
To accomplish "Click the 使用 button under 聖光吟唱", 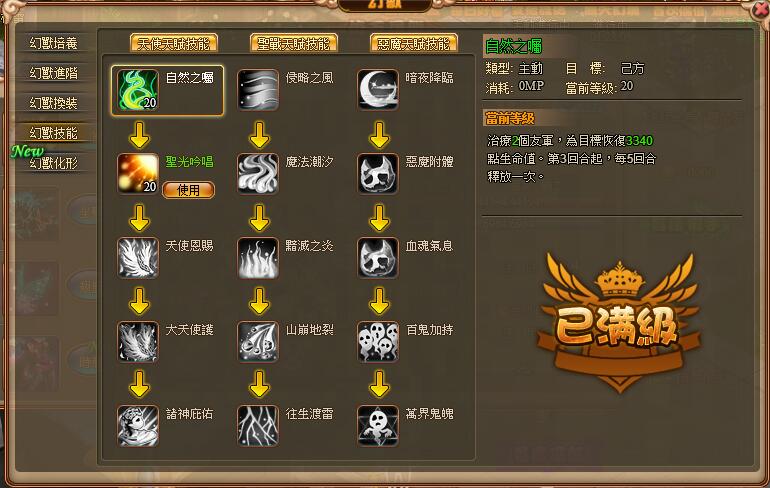I will (189, 190).
